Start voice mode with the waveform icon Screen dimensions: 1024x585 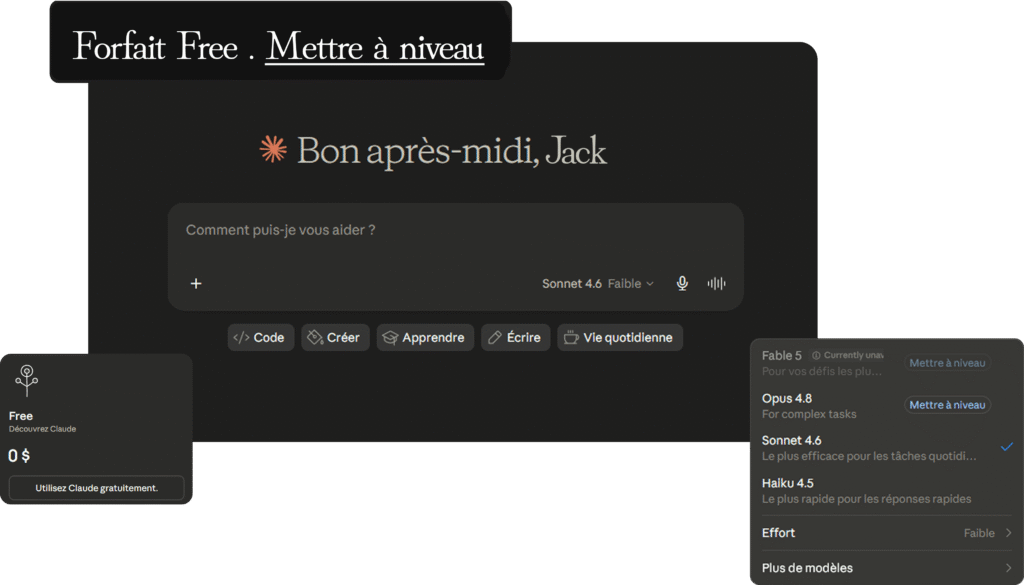coord(716,283)
